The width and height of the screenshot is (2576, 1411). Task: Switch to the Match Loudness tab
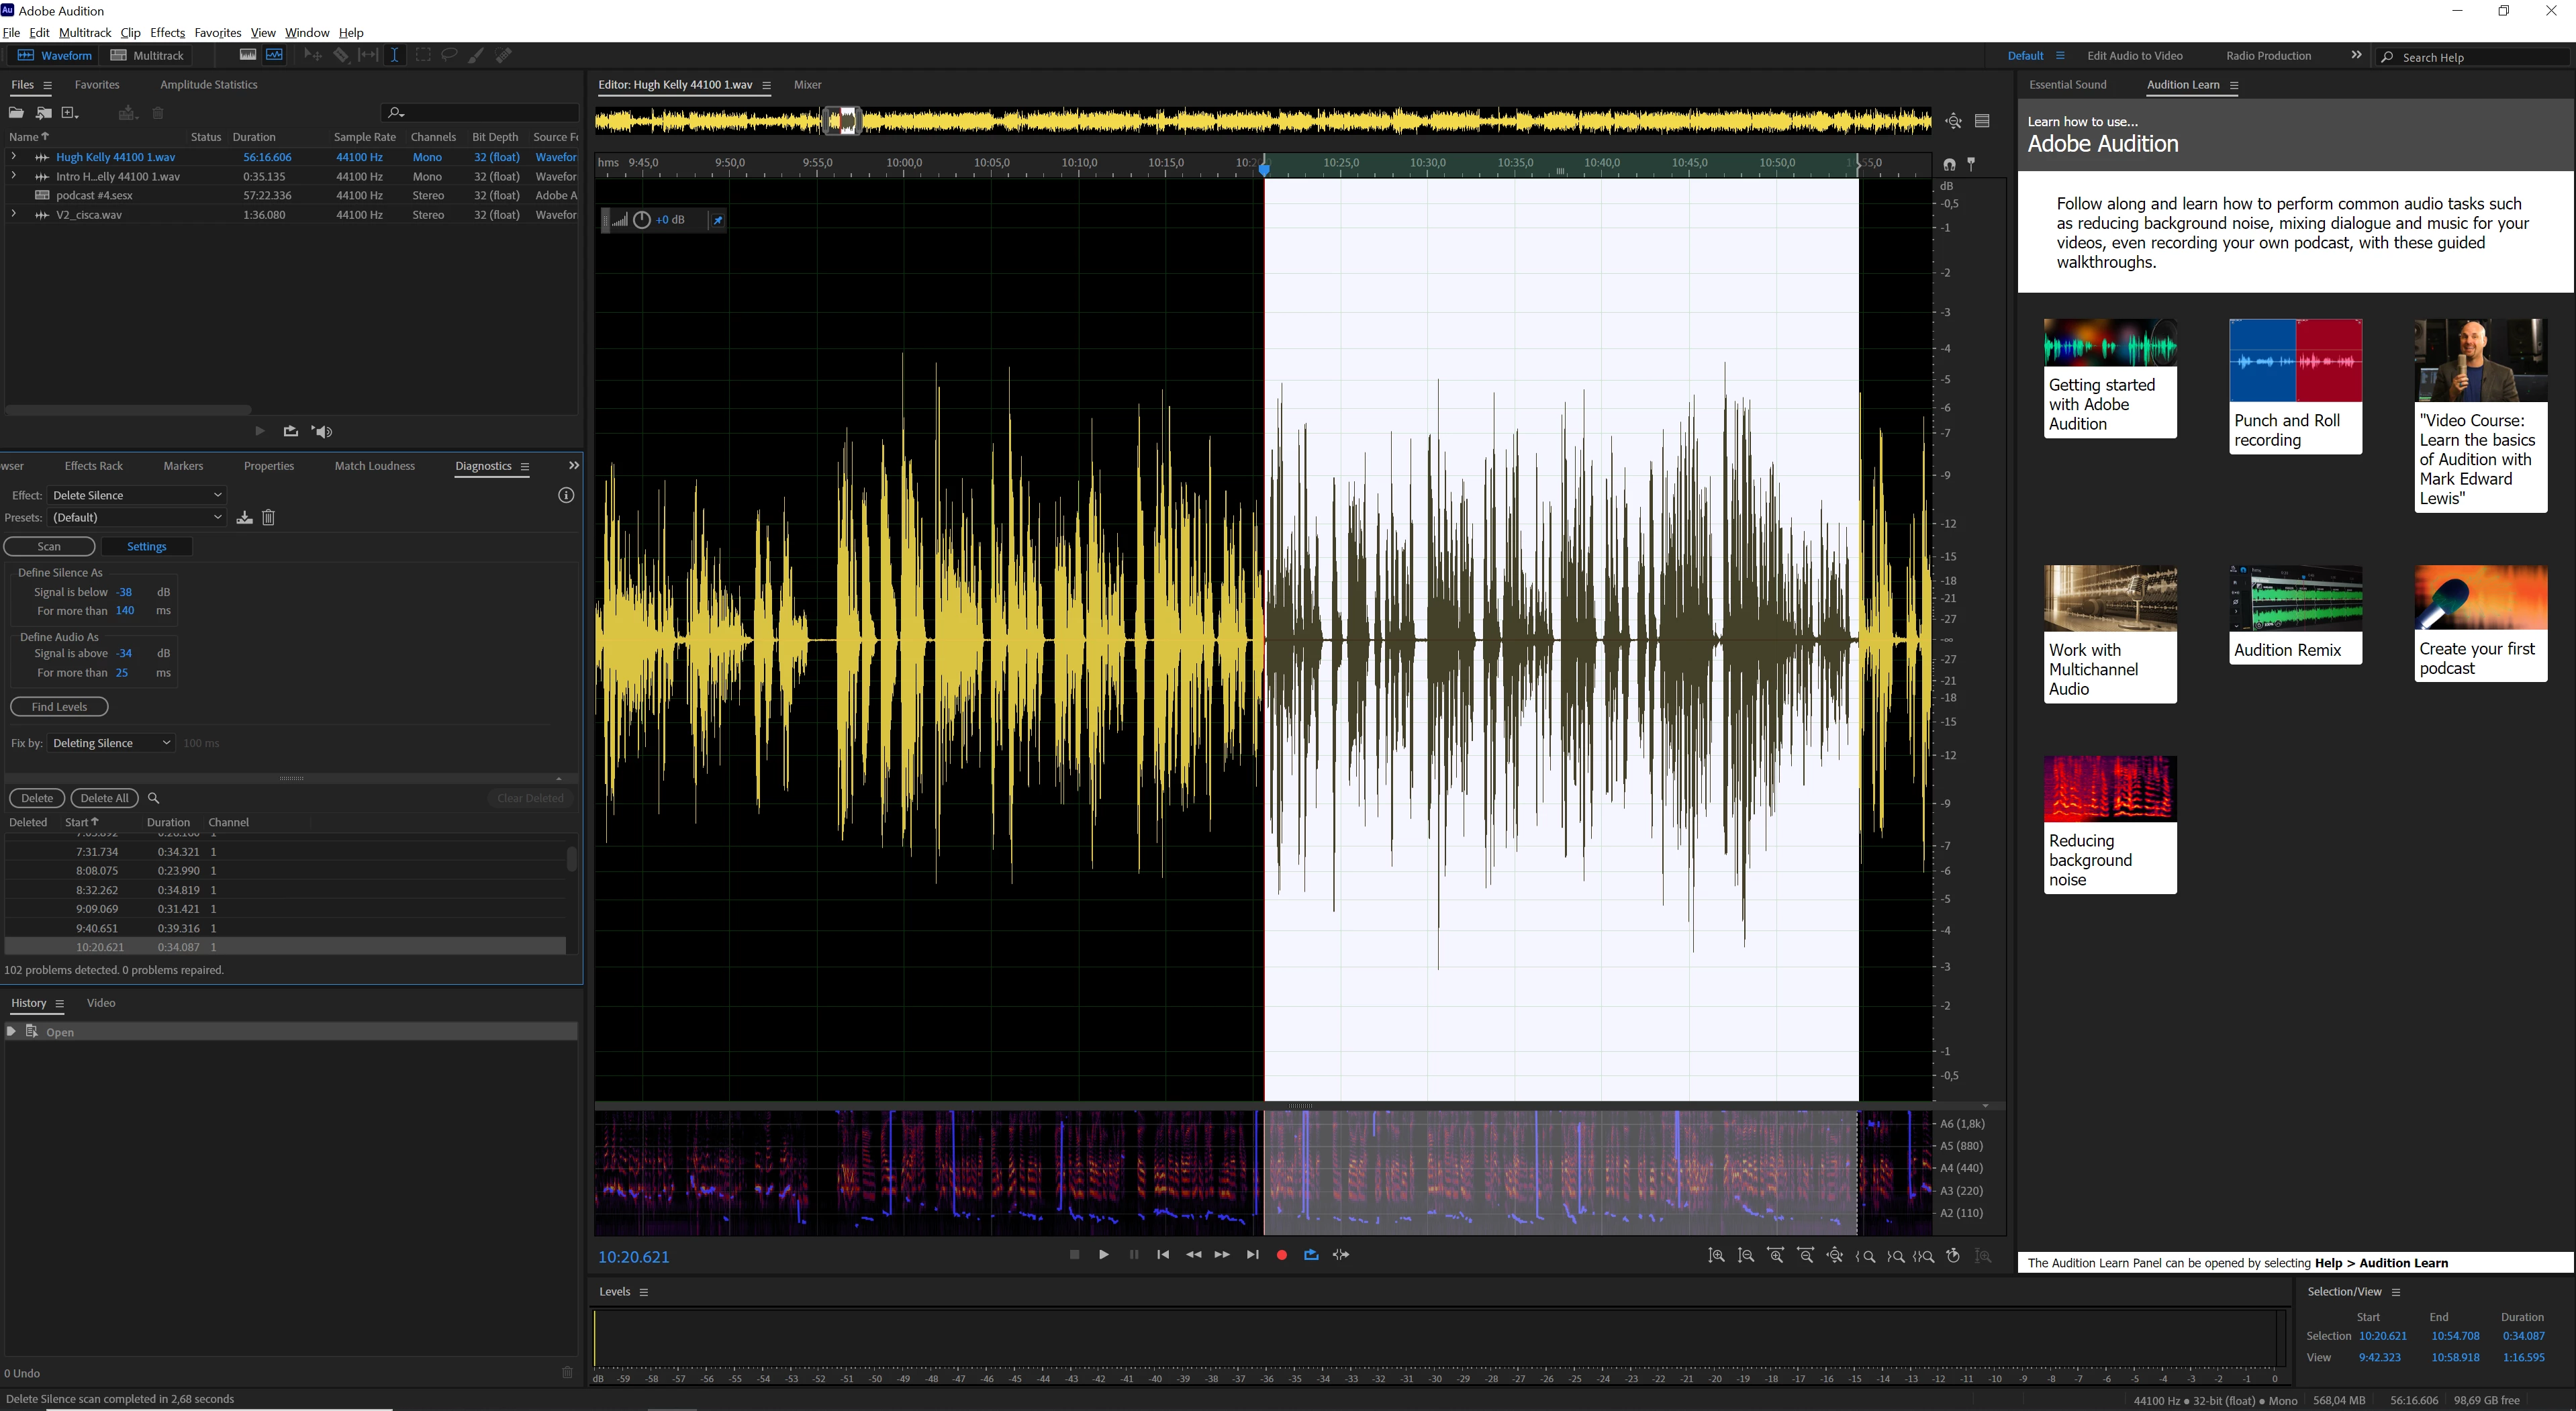(x=374, y=466)
